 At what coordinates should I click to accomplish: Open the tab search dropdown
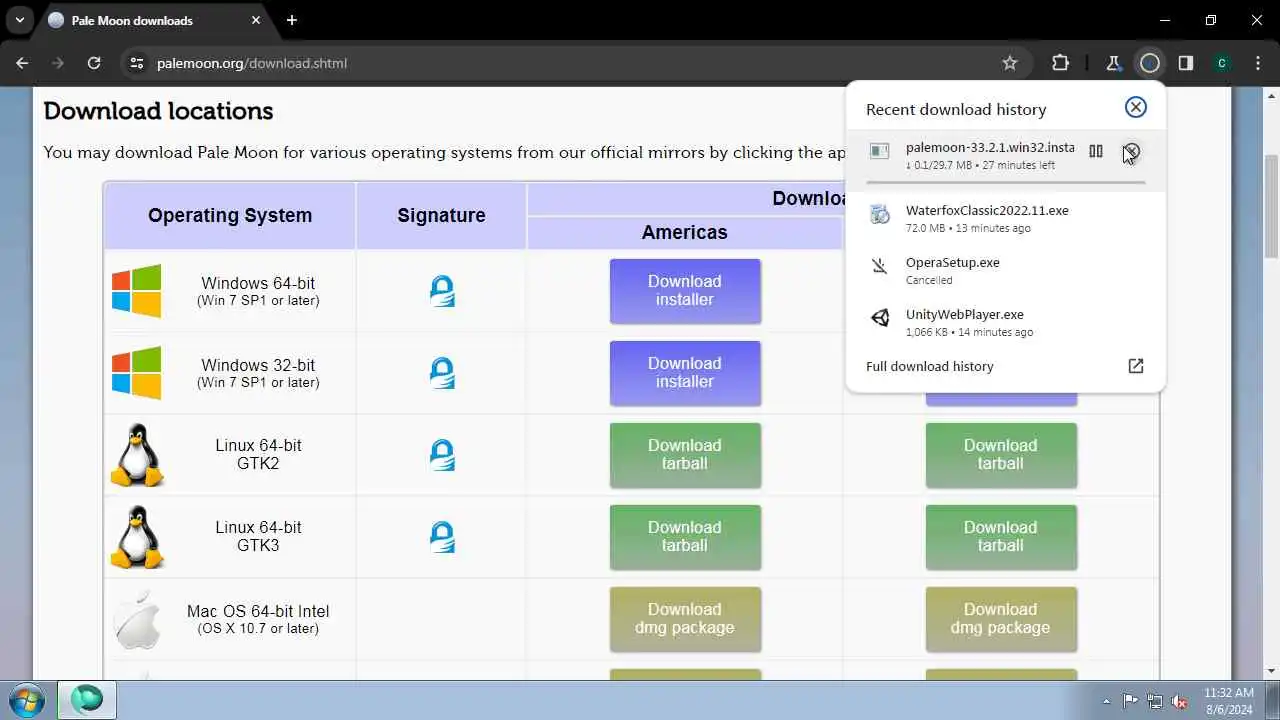coord(19,20)
